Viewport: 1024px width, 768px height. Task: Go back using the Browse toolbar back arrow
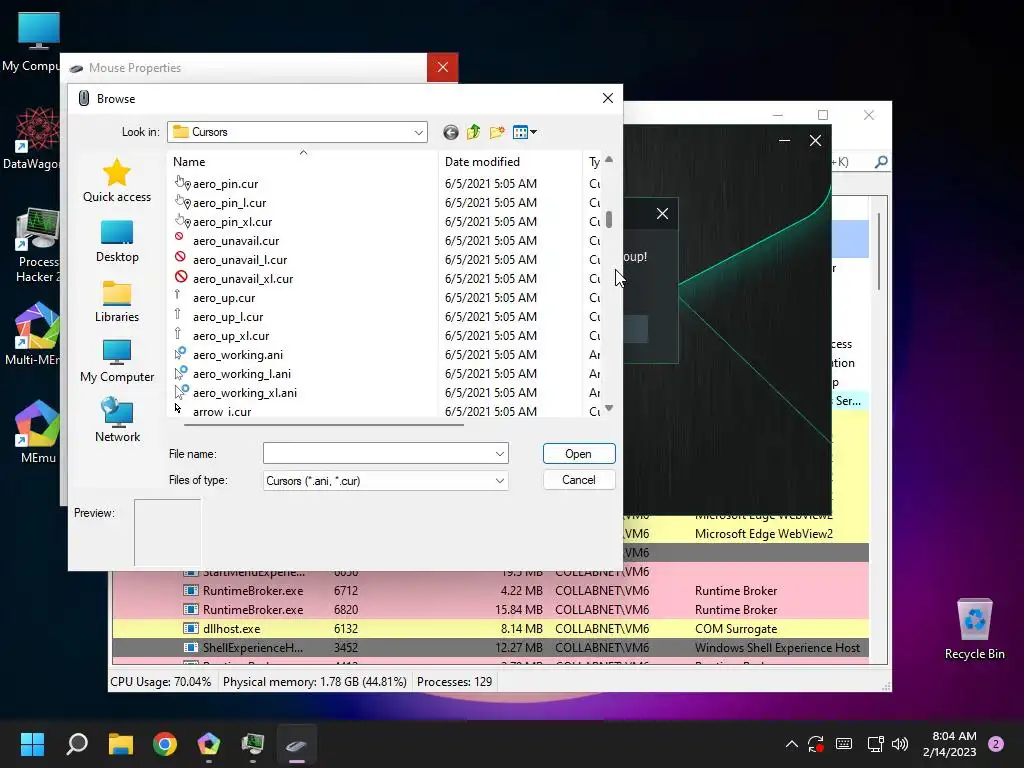click(x=451, y=133)
